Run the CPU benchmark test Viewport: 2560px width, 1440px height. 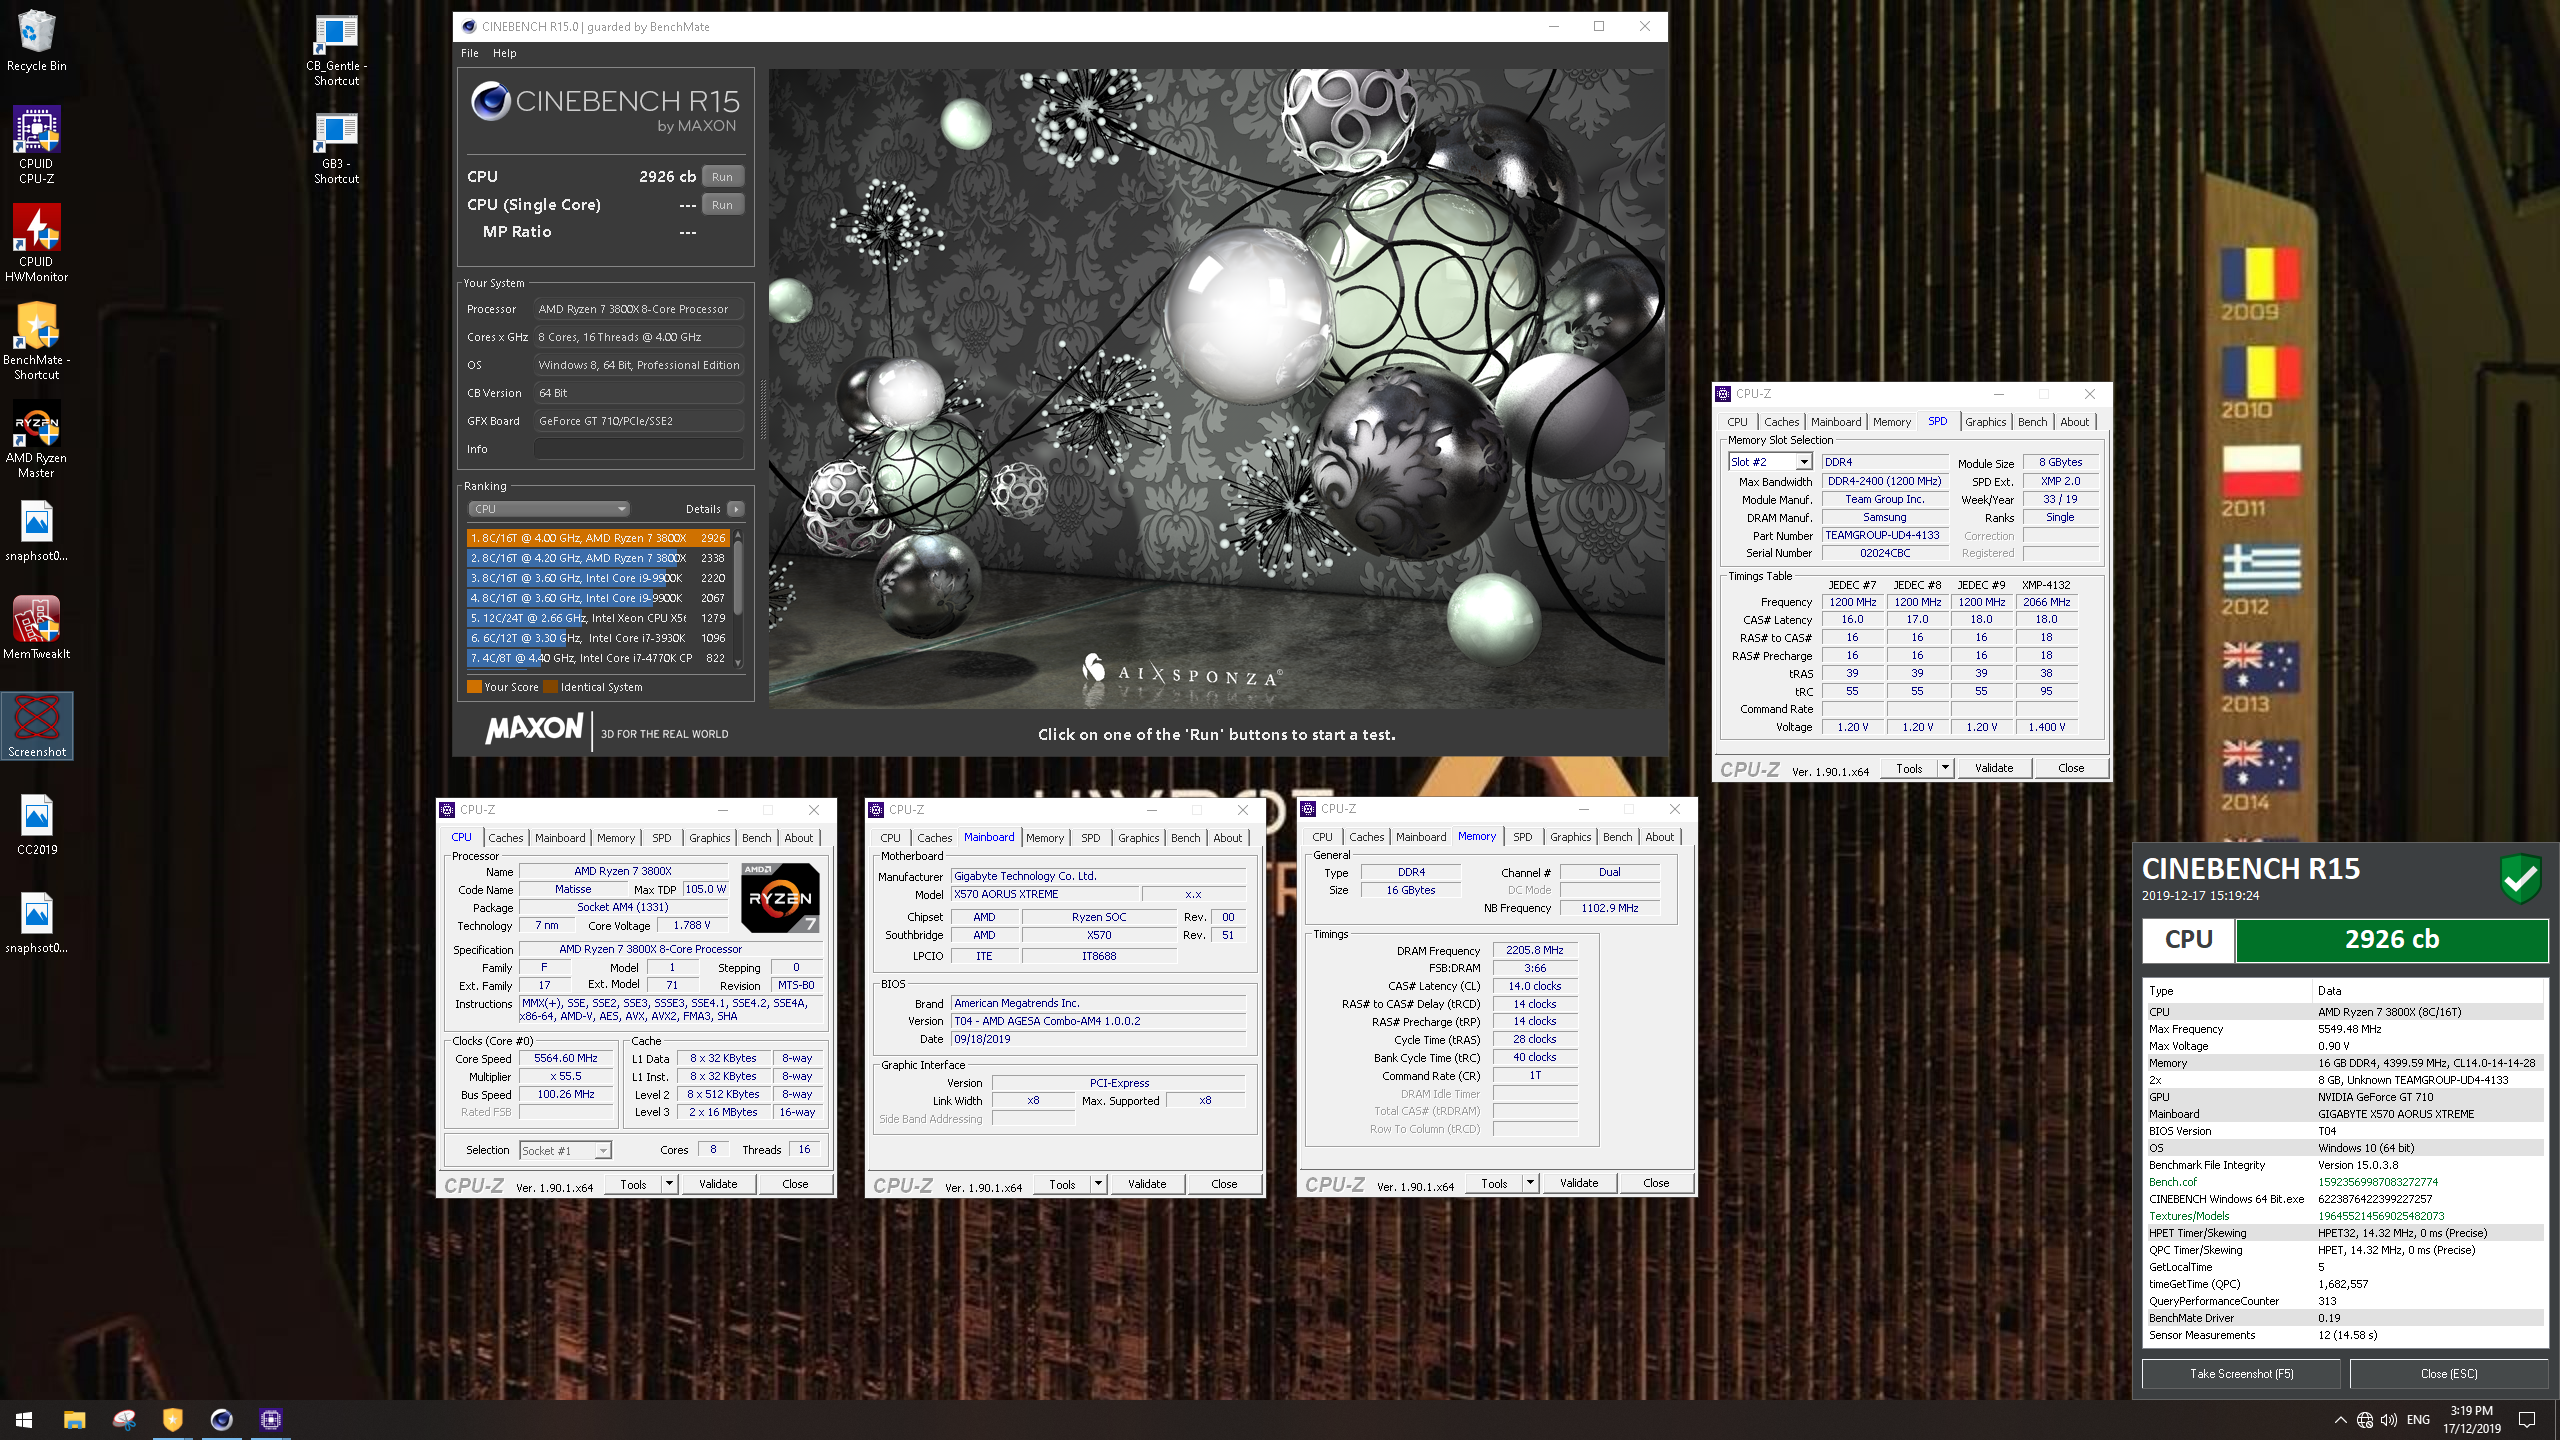(722, 177)
